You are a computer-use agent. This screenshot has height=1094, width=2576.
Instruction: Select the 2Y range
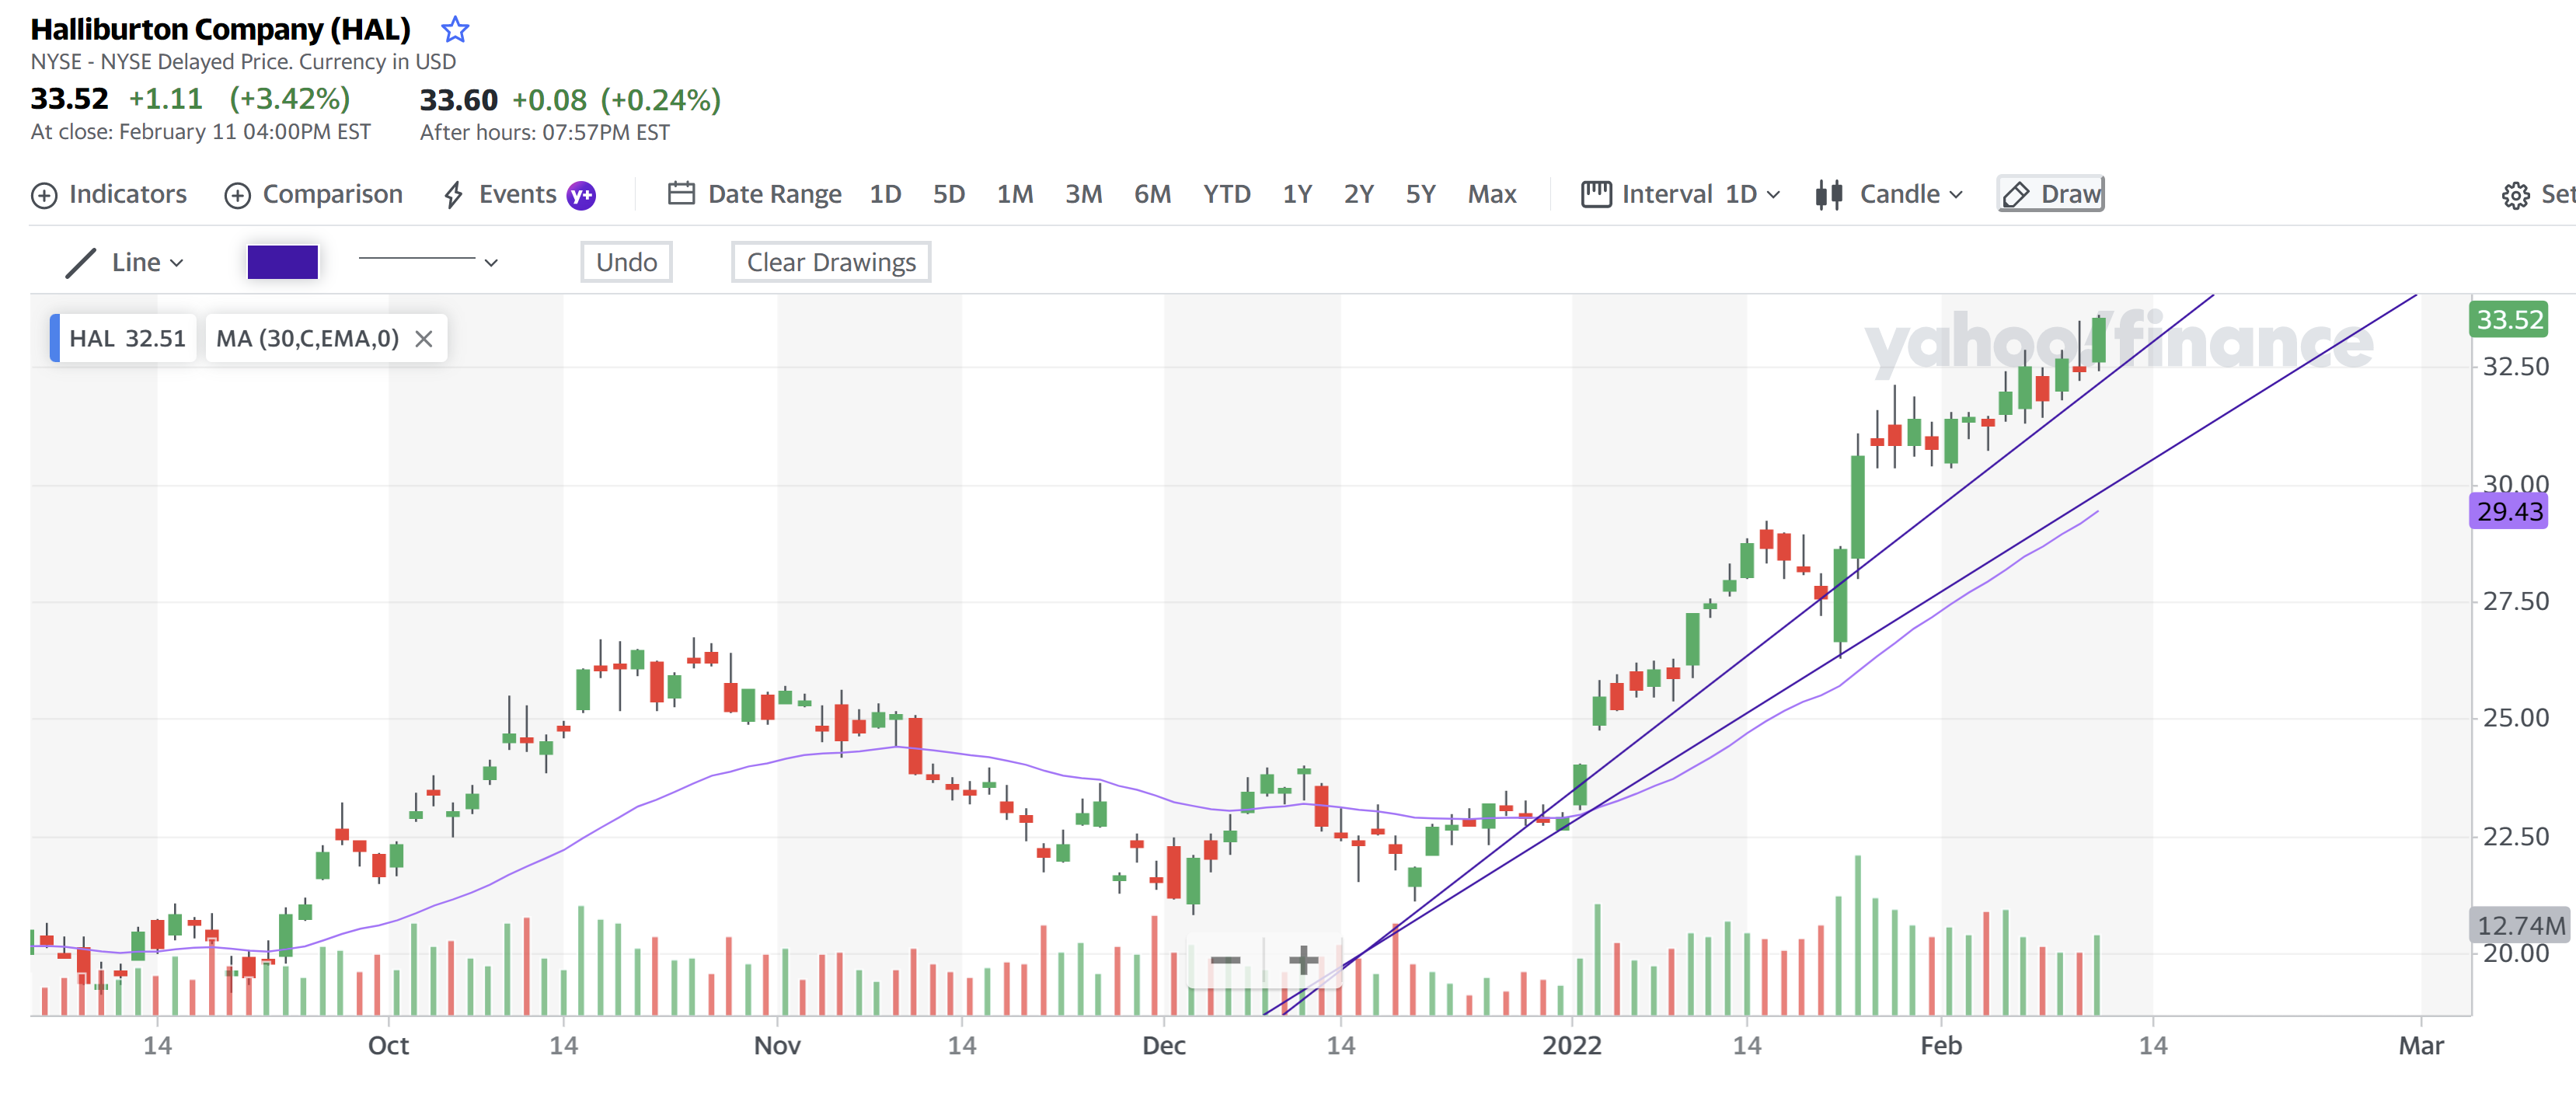coord(1359,194)
